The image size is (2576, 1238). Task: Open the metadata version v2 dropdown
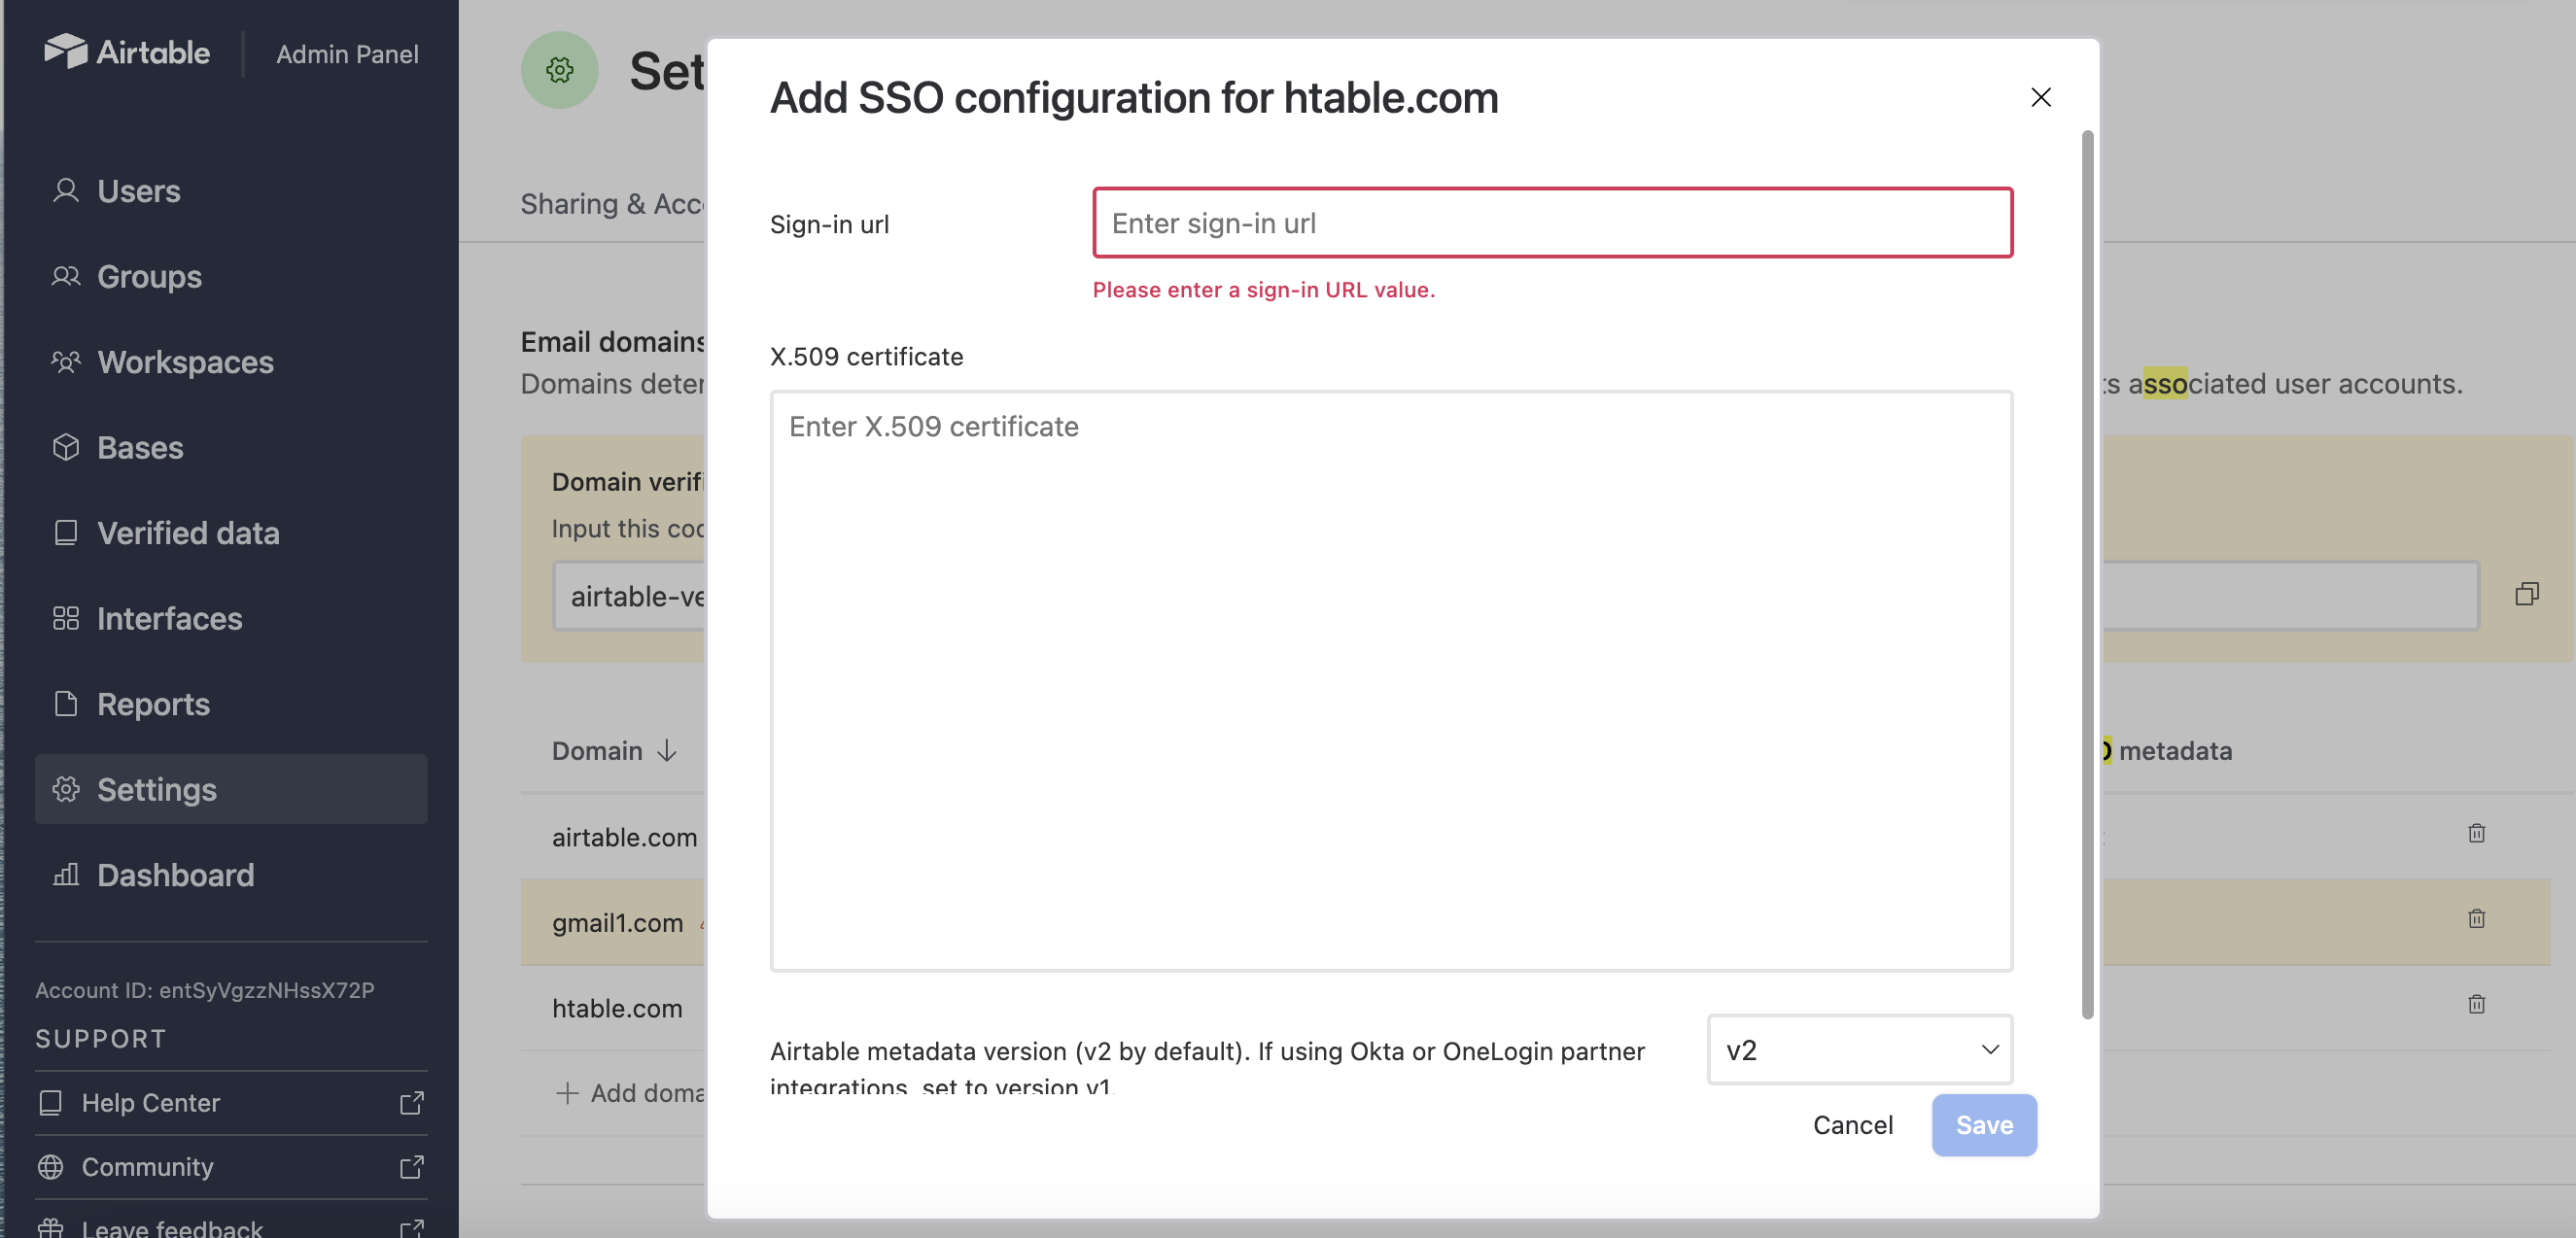click(1859, 1049)
